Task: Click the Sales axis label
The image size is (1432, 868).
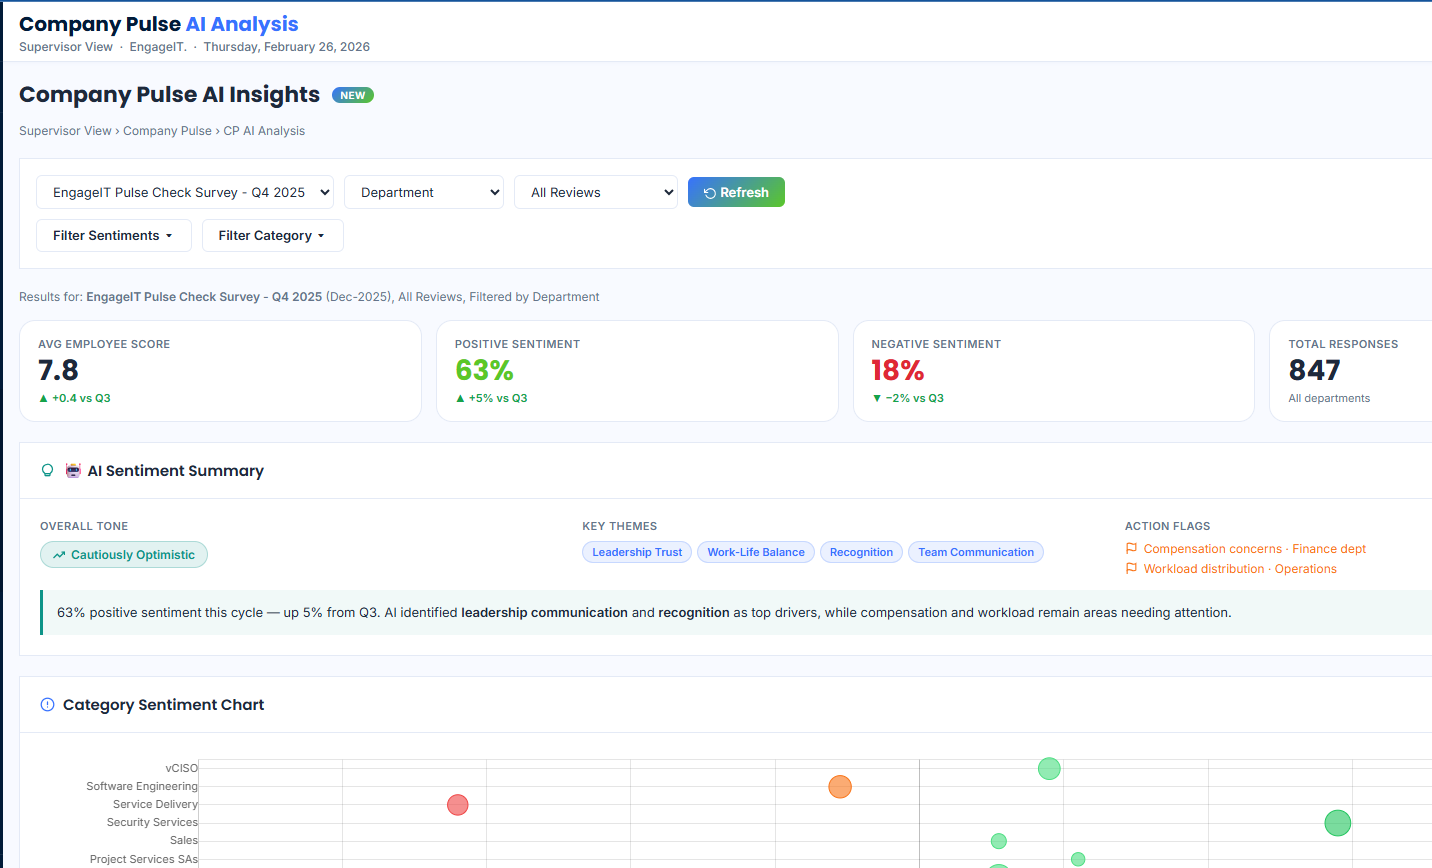Action: (184, 840)
